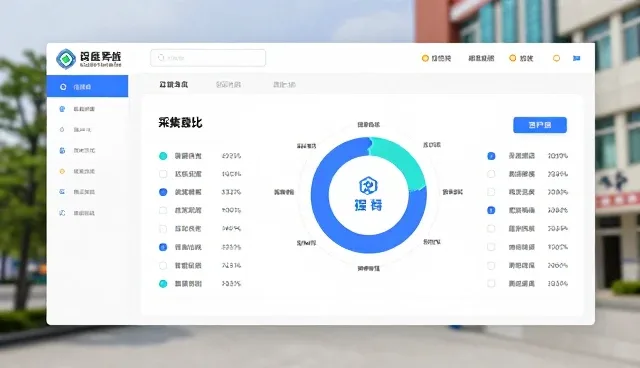Screen dimensions: 640x368
Task: Toggle the empty marker in the left list's second row
Action: pos(163,174)
